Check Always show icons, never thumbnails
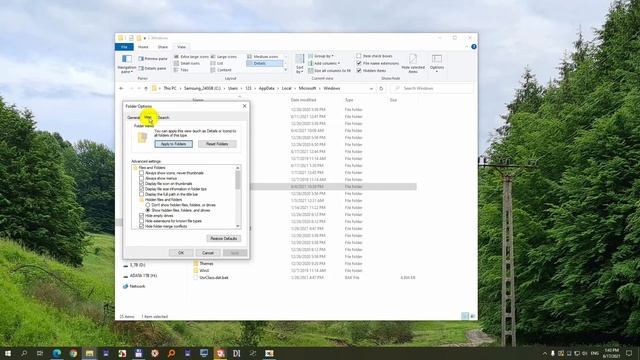Screen dimensions: 640x360 (171, 173)
